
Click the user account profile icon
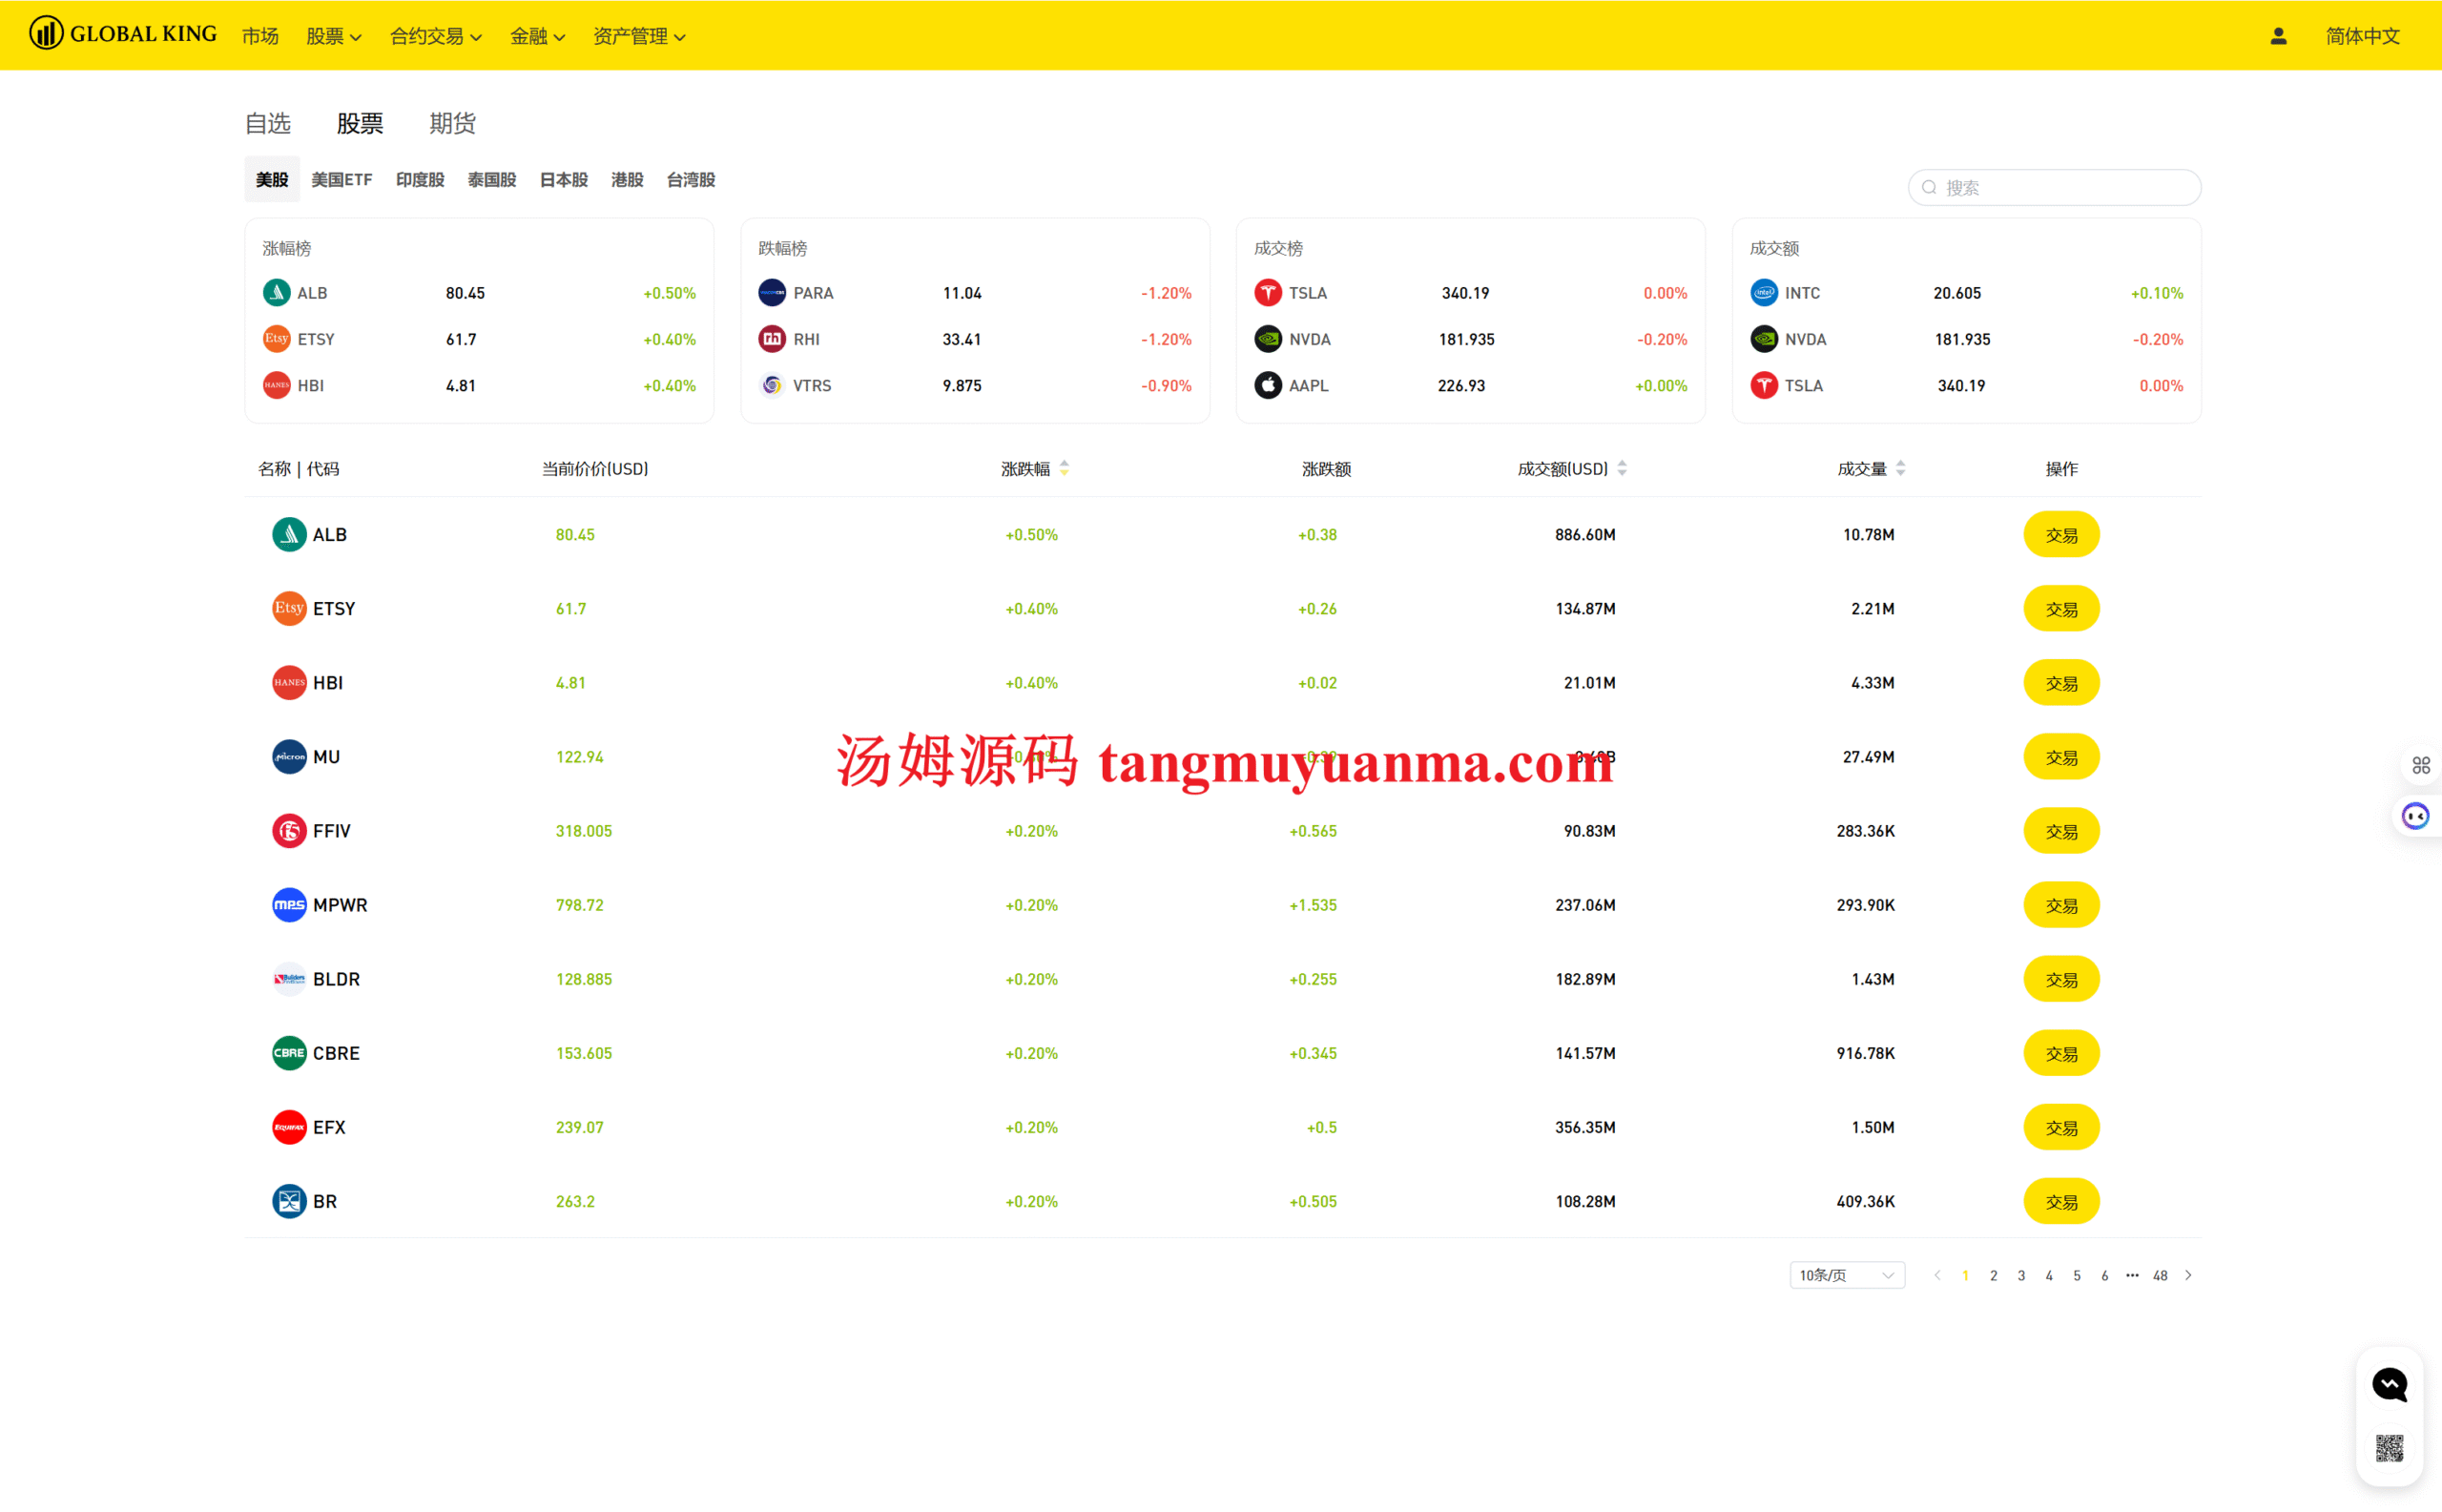[2278, 36]
